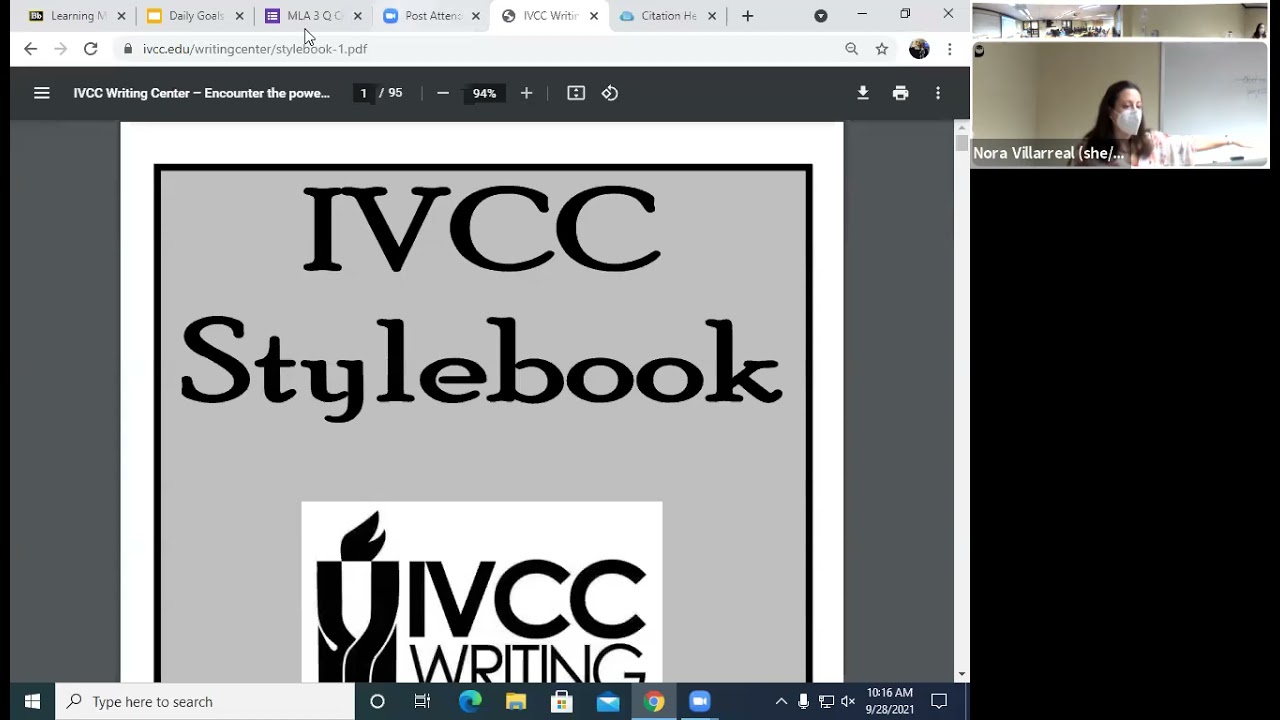
Task: Switch to the Post Attendance tab
Action: [x=422, y=16]
